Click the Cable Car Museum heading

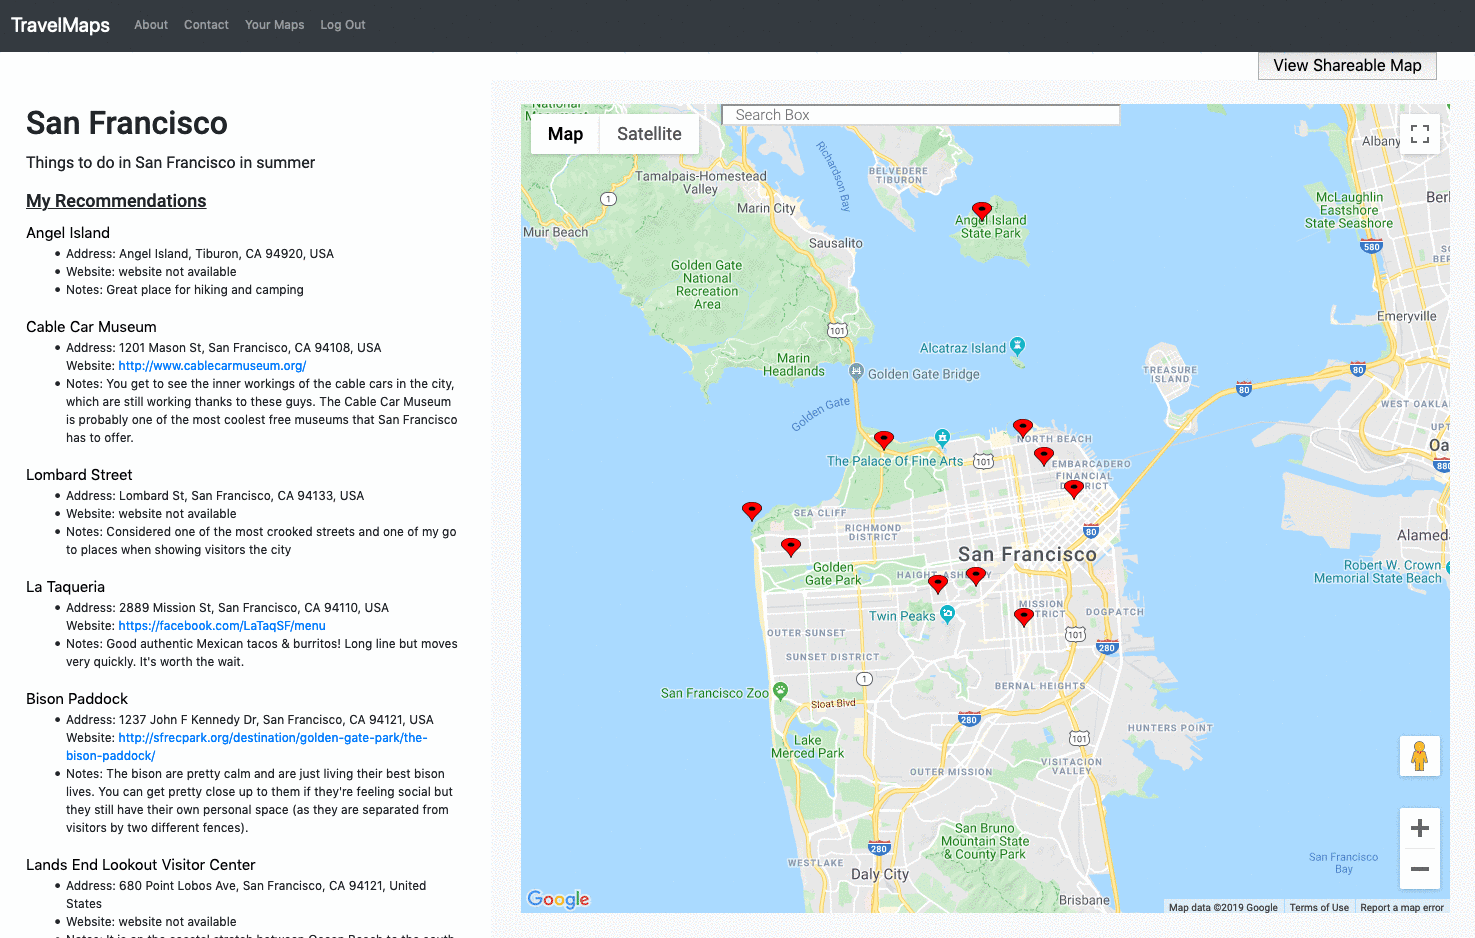click(x=91, y=327)
